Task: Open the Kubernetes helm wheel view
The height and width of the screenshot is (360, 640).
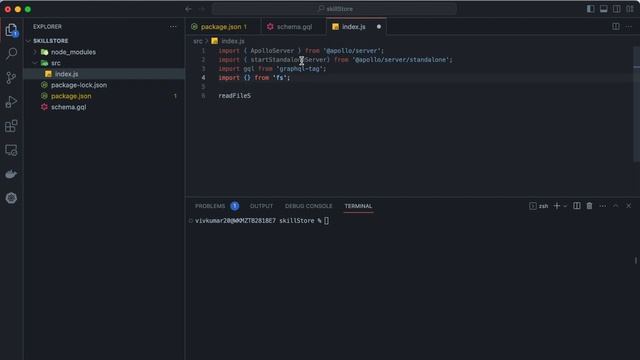Action: coord(11,198)
